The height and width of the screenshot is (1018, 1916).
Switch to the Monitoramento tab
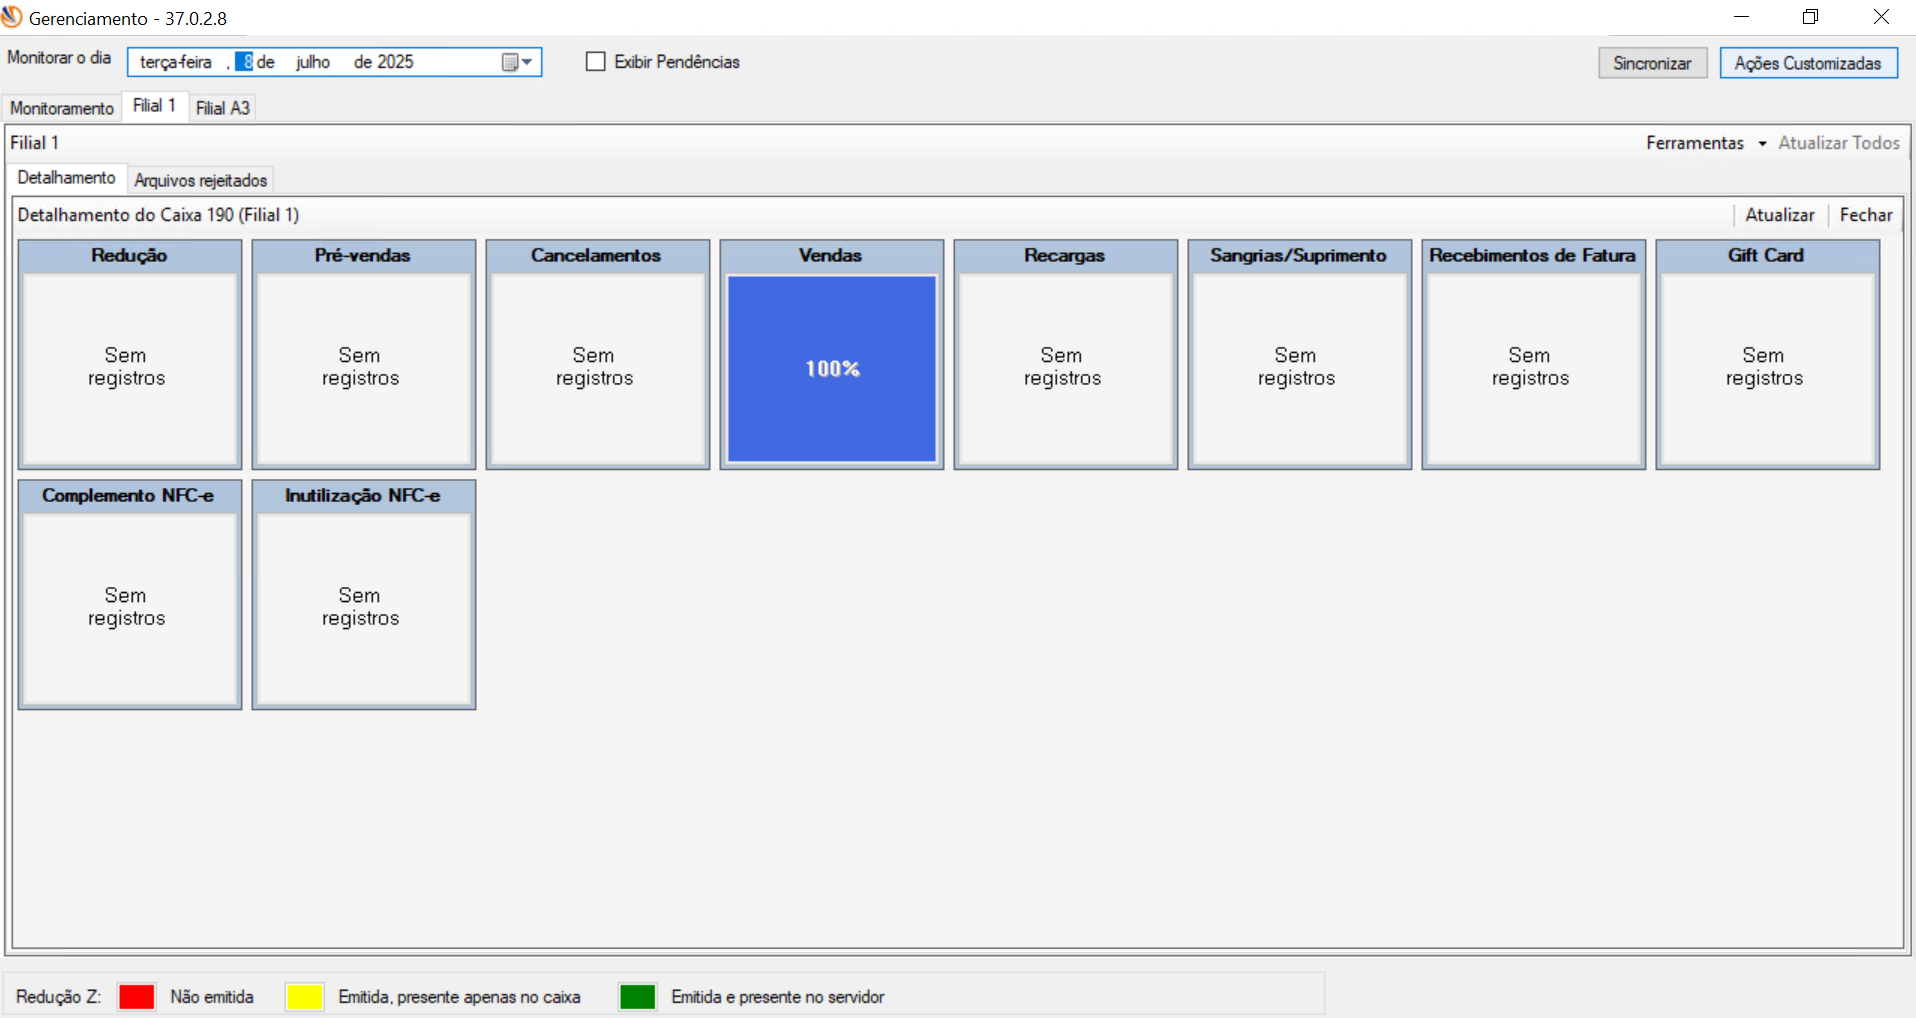pyautogui.click(x=62, y=108)
